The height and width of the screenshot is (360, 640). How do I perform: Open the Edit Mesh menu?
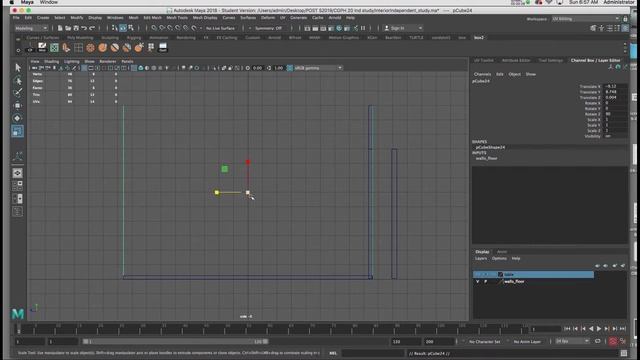tap(152, 18)
